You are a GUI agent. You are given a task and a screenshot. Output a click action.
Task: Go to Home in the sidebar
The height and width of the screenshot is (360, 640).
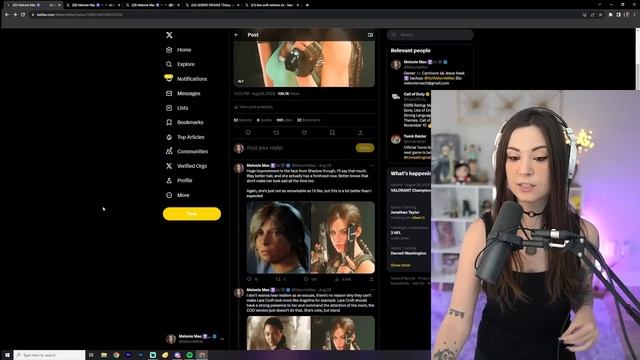point(179,50)
